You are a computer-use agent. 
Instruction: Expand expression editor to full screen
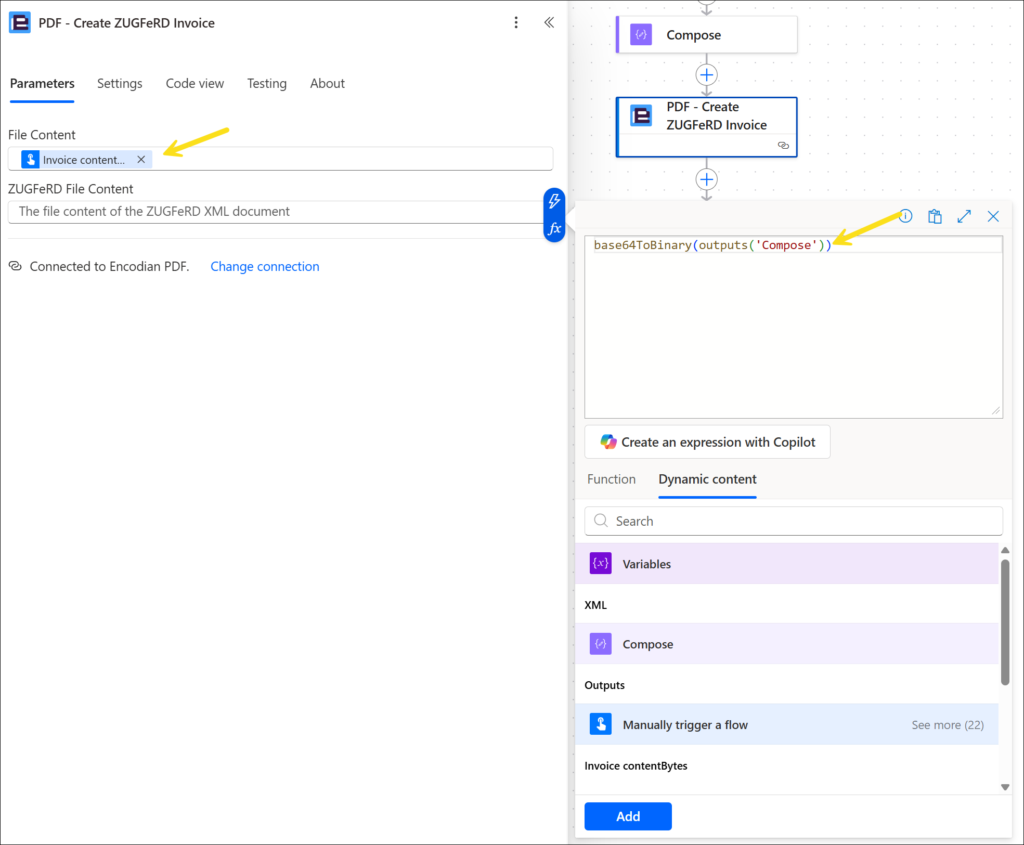(964, 216)
